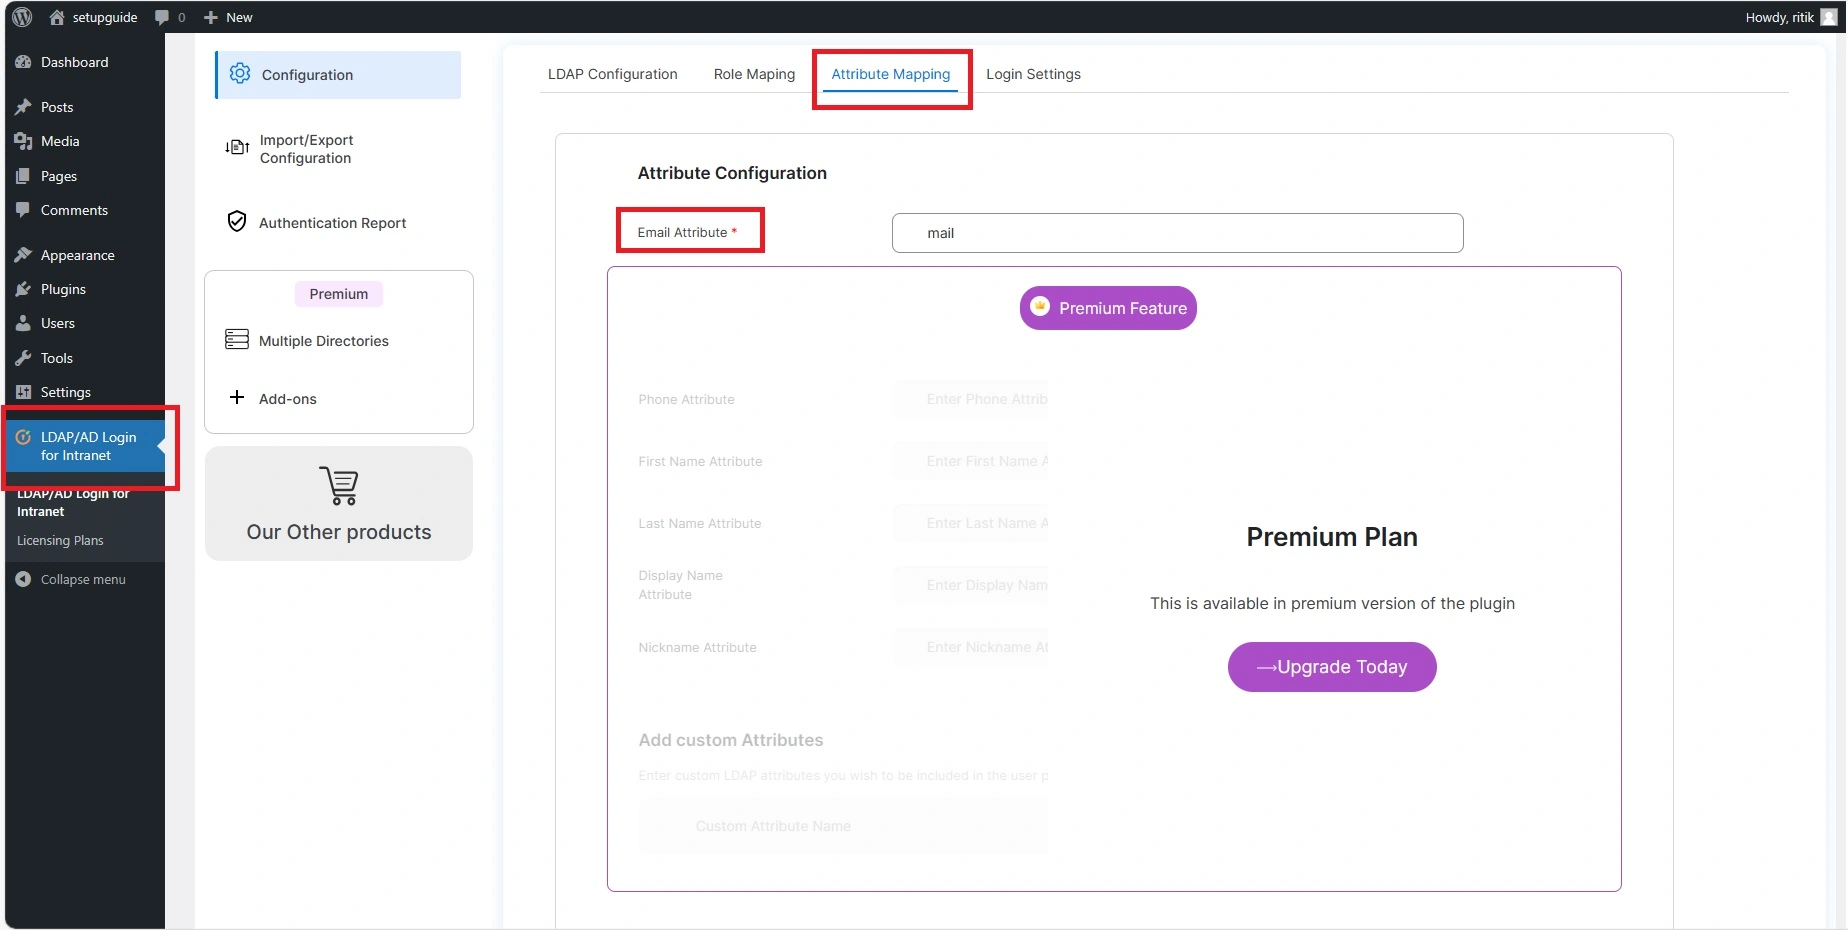
Task: Click the Nickname Attribute field
Action: click(x=970, y=647)
